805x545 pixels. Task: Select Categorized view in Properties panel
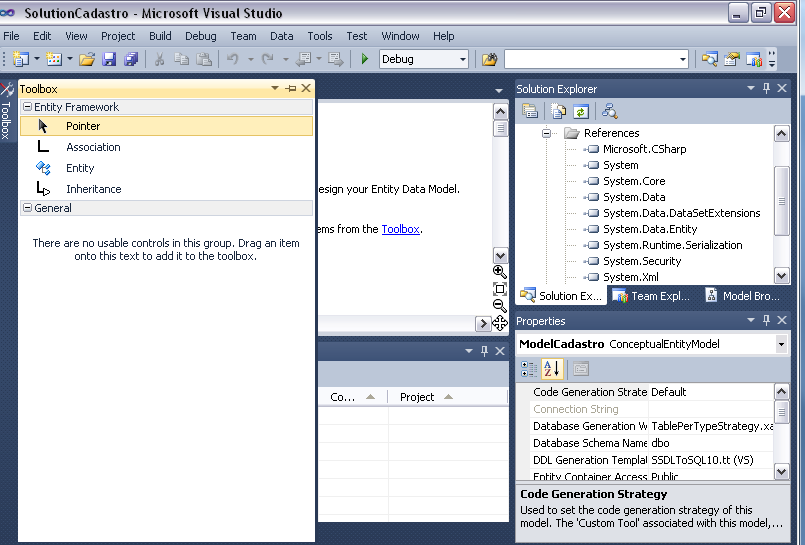[529, 368]
